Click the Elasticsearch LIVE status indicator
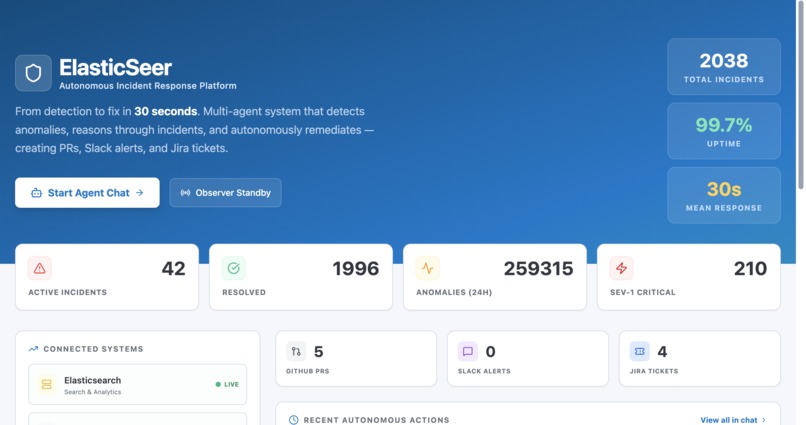This screenshot has width=806, height=425. click(227, 384)
